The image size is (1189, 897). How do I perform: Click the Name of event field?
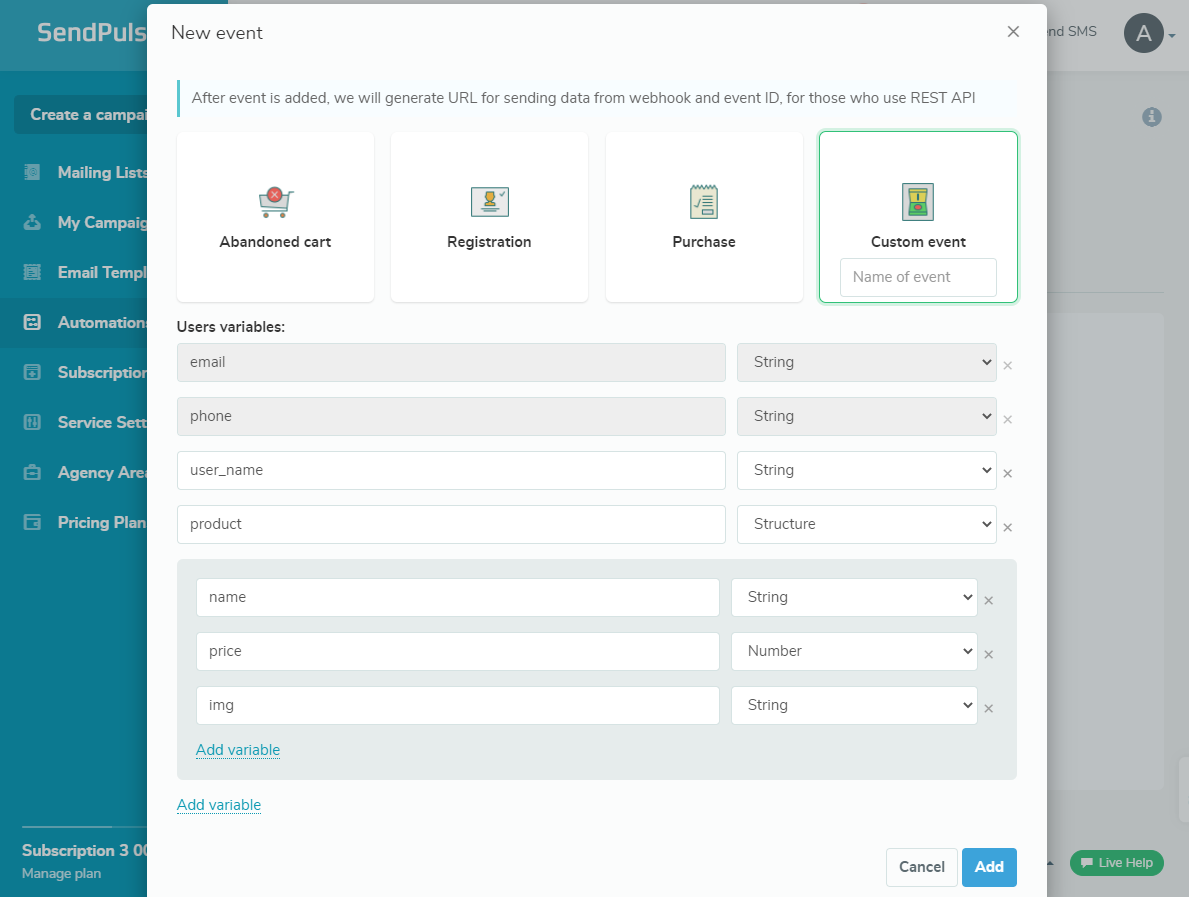[x=917, y=277]
